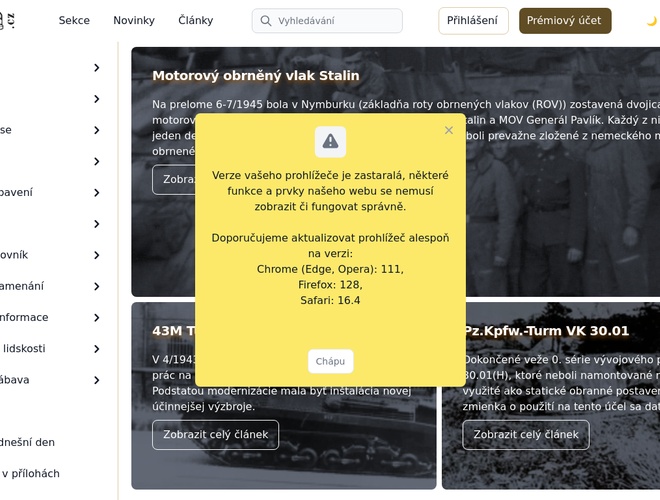This screenshot has width=660, height=500.
Task: Expand the sidebar item ending in "bavení"
Action: click(97, 193)
